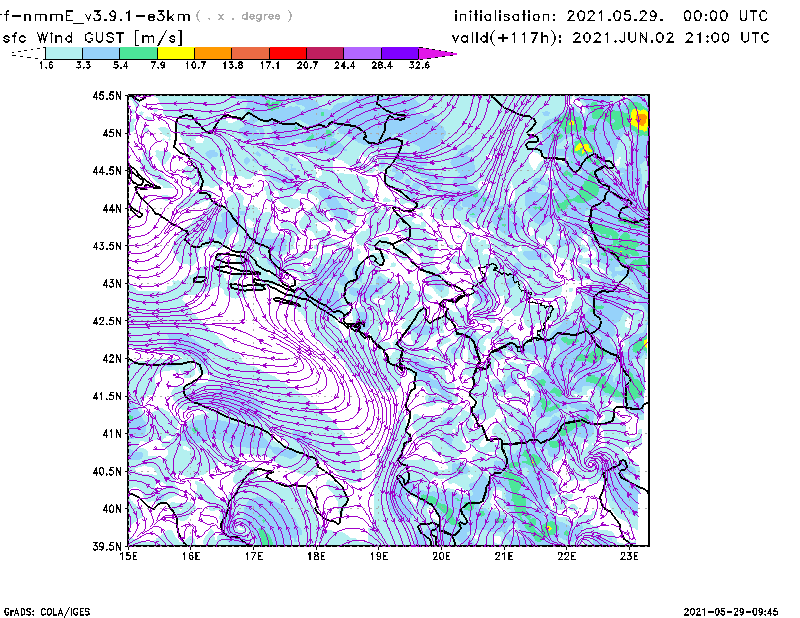Click the crimson 20.7–24.4 legend swatch
800x618 pixels.
pos(324,53)
